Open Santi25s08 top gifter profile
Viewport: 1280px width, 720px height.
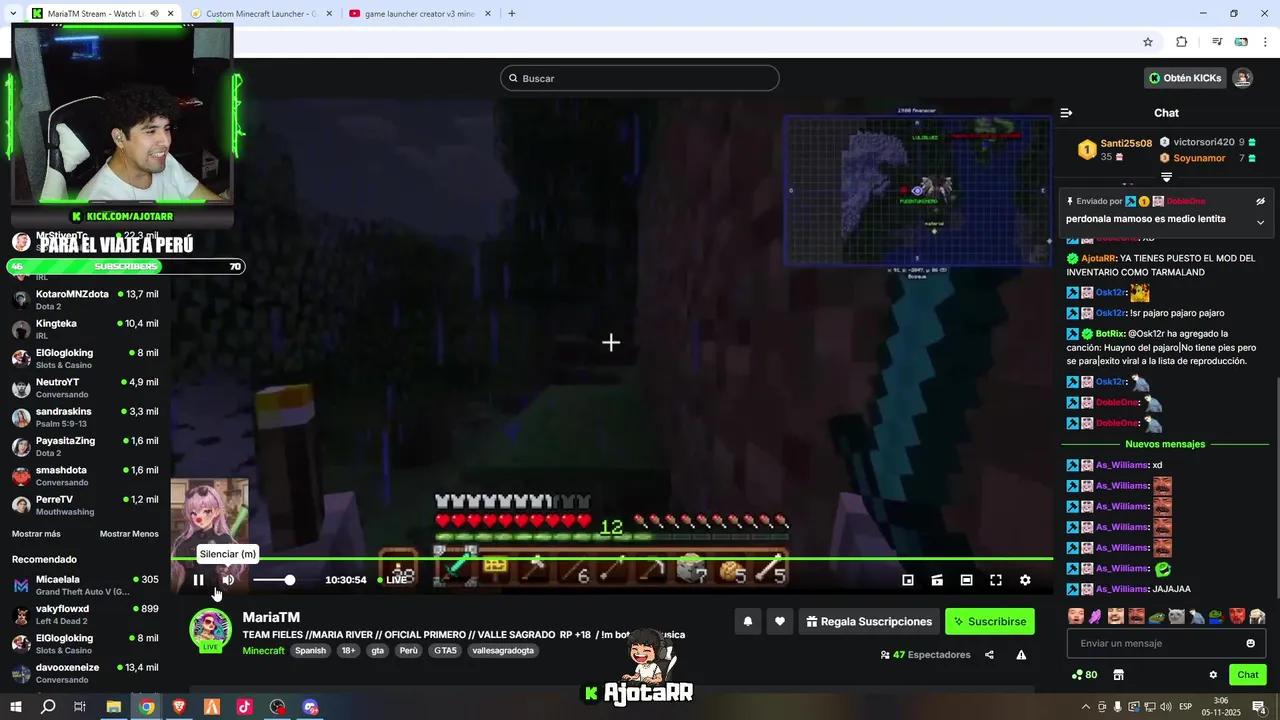1126,143
